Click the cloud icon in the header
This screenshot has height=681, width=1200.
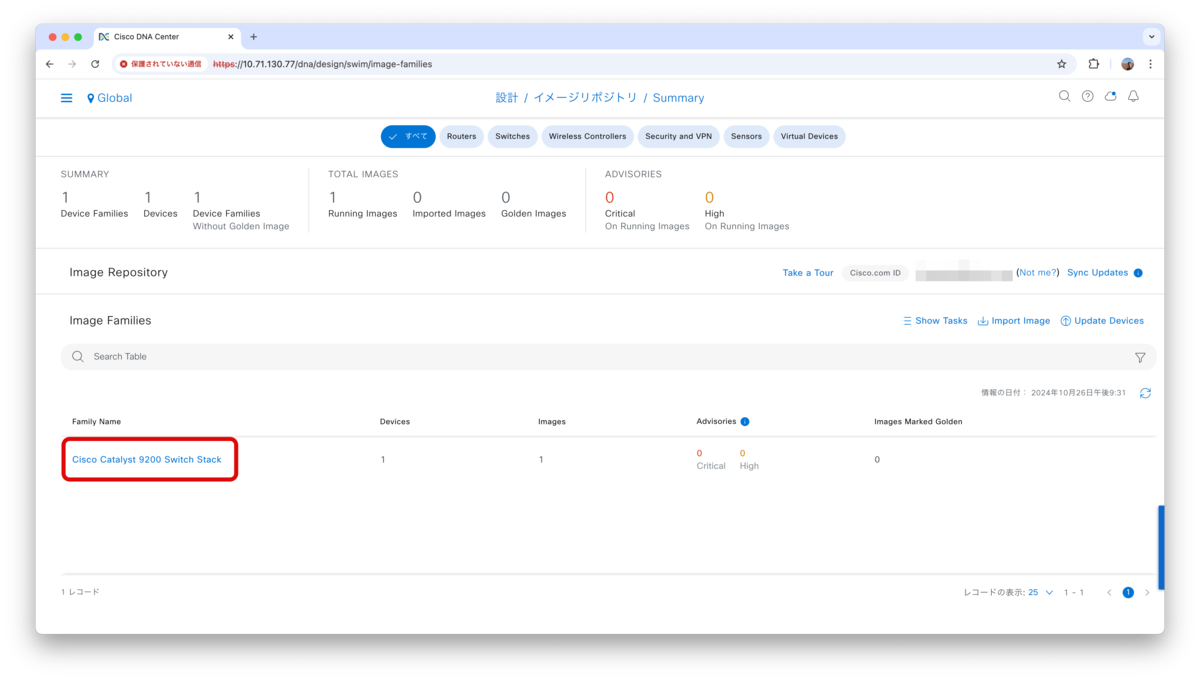1110,97
